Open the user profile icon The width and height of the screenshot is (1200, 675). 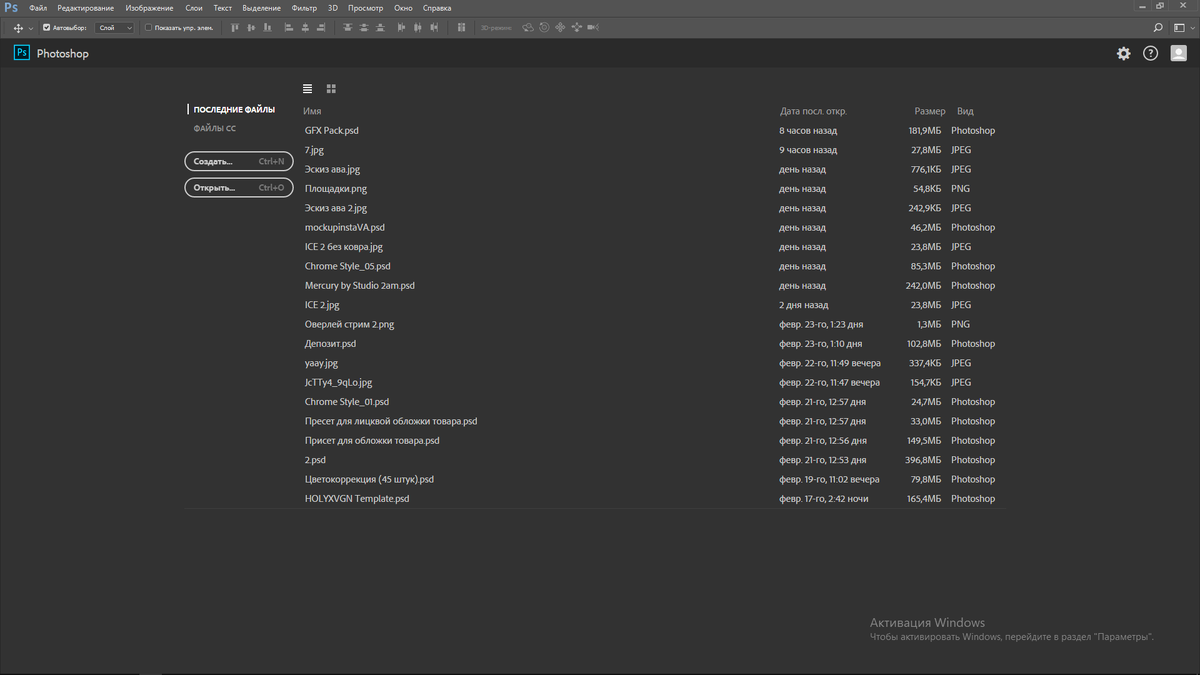(x=1178, y=53)
